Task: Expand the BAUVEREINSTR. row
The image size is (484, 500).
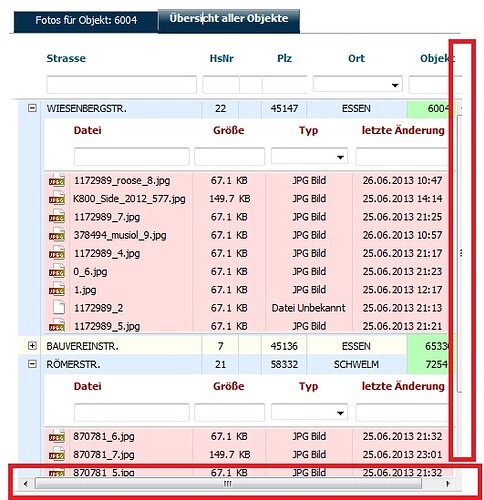Action: 32,346
